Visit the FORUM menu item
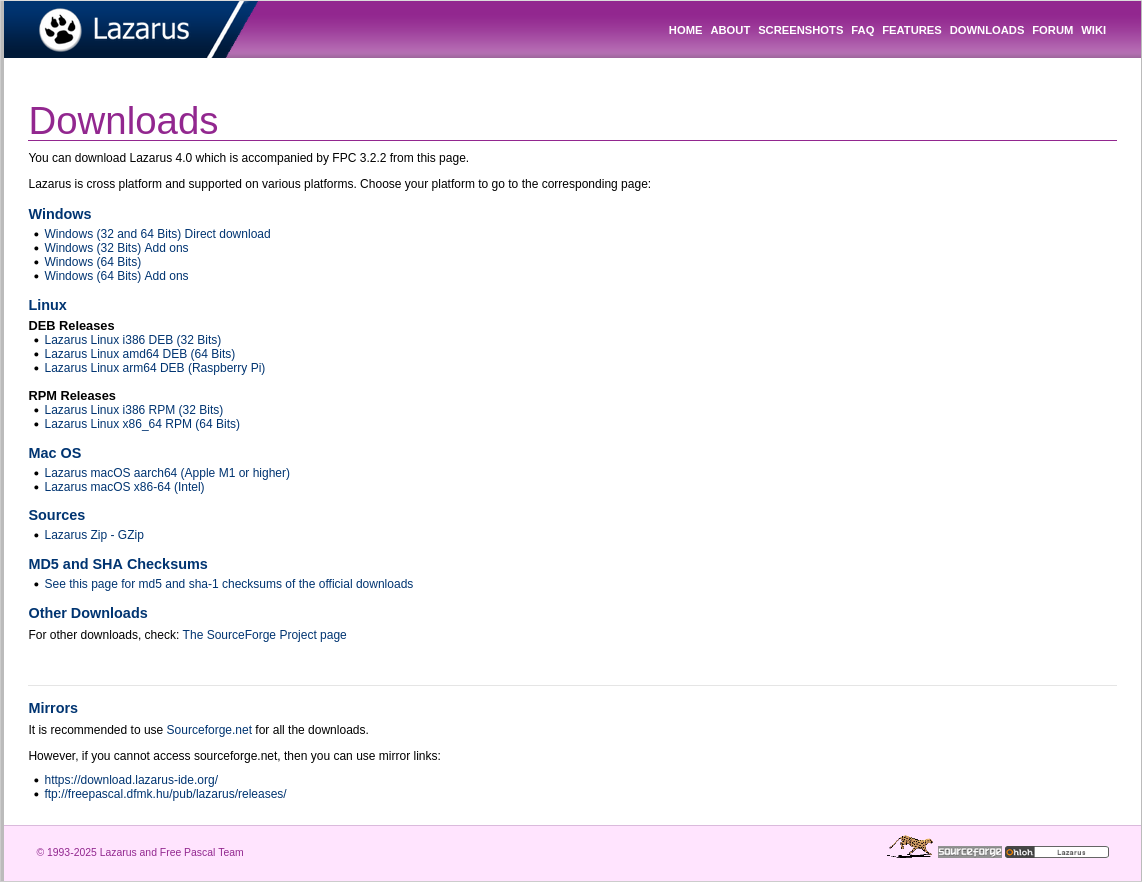 1052,30
